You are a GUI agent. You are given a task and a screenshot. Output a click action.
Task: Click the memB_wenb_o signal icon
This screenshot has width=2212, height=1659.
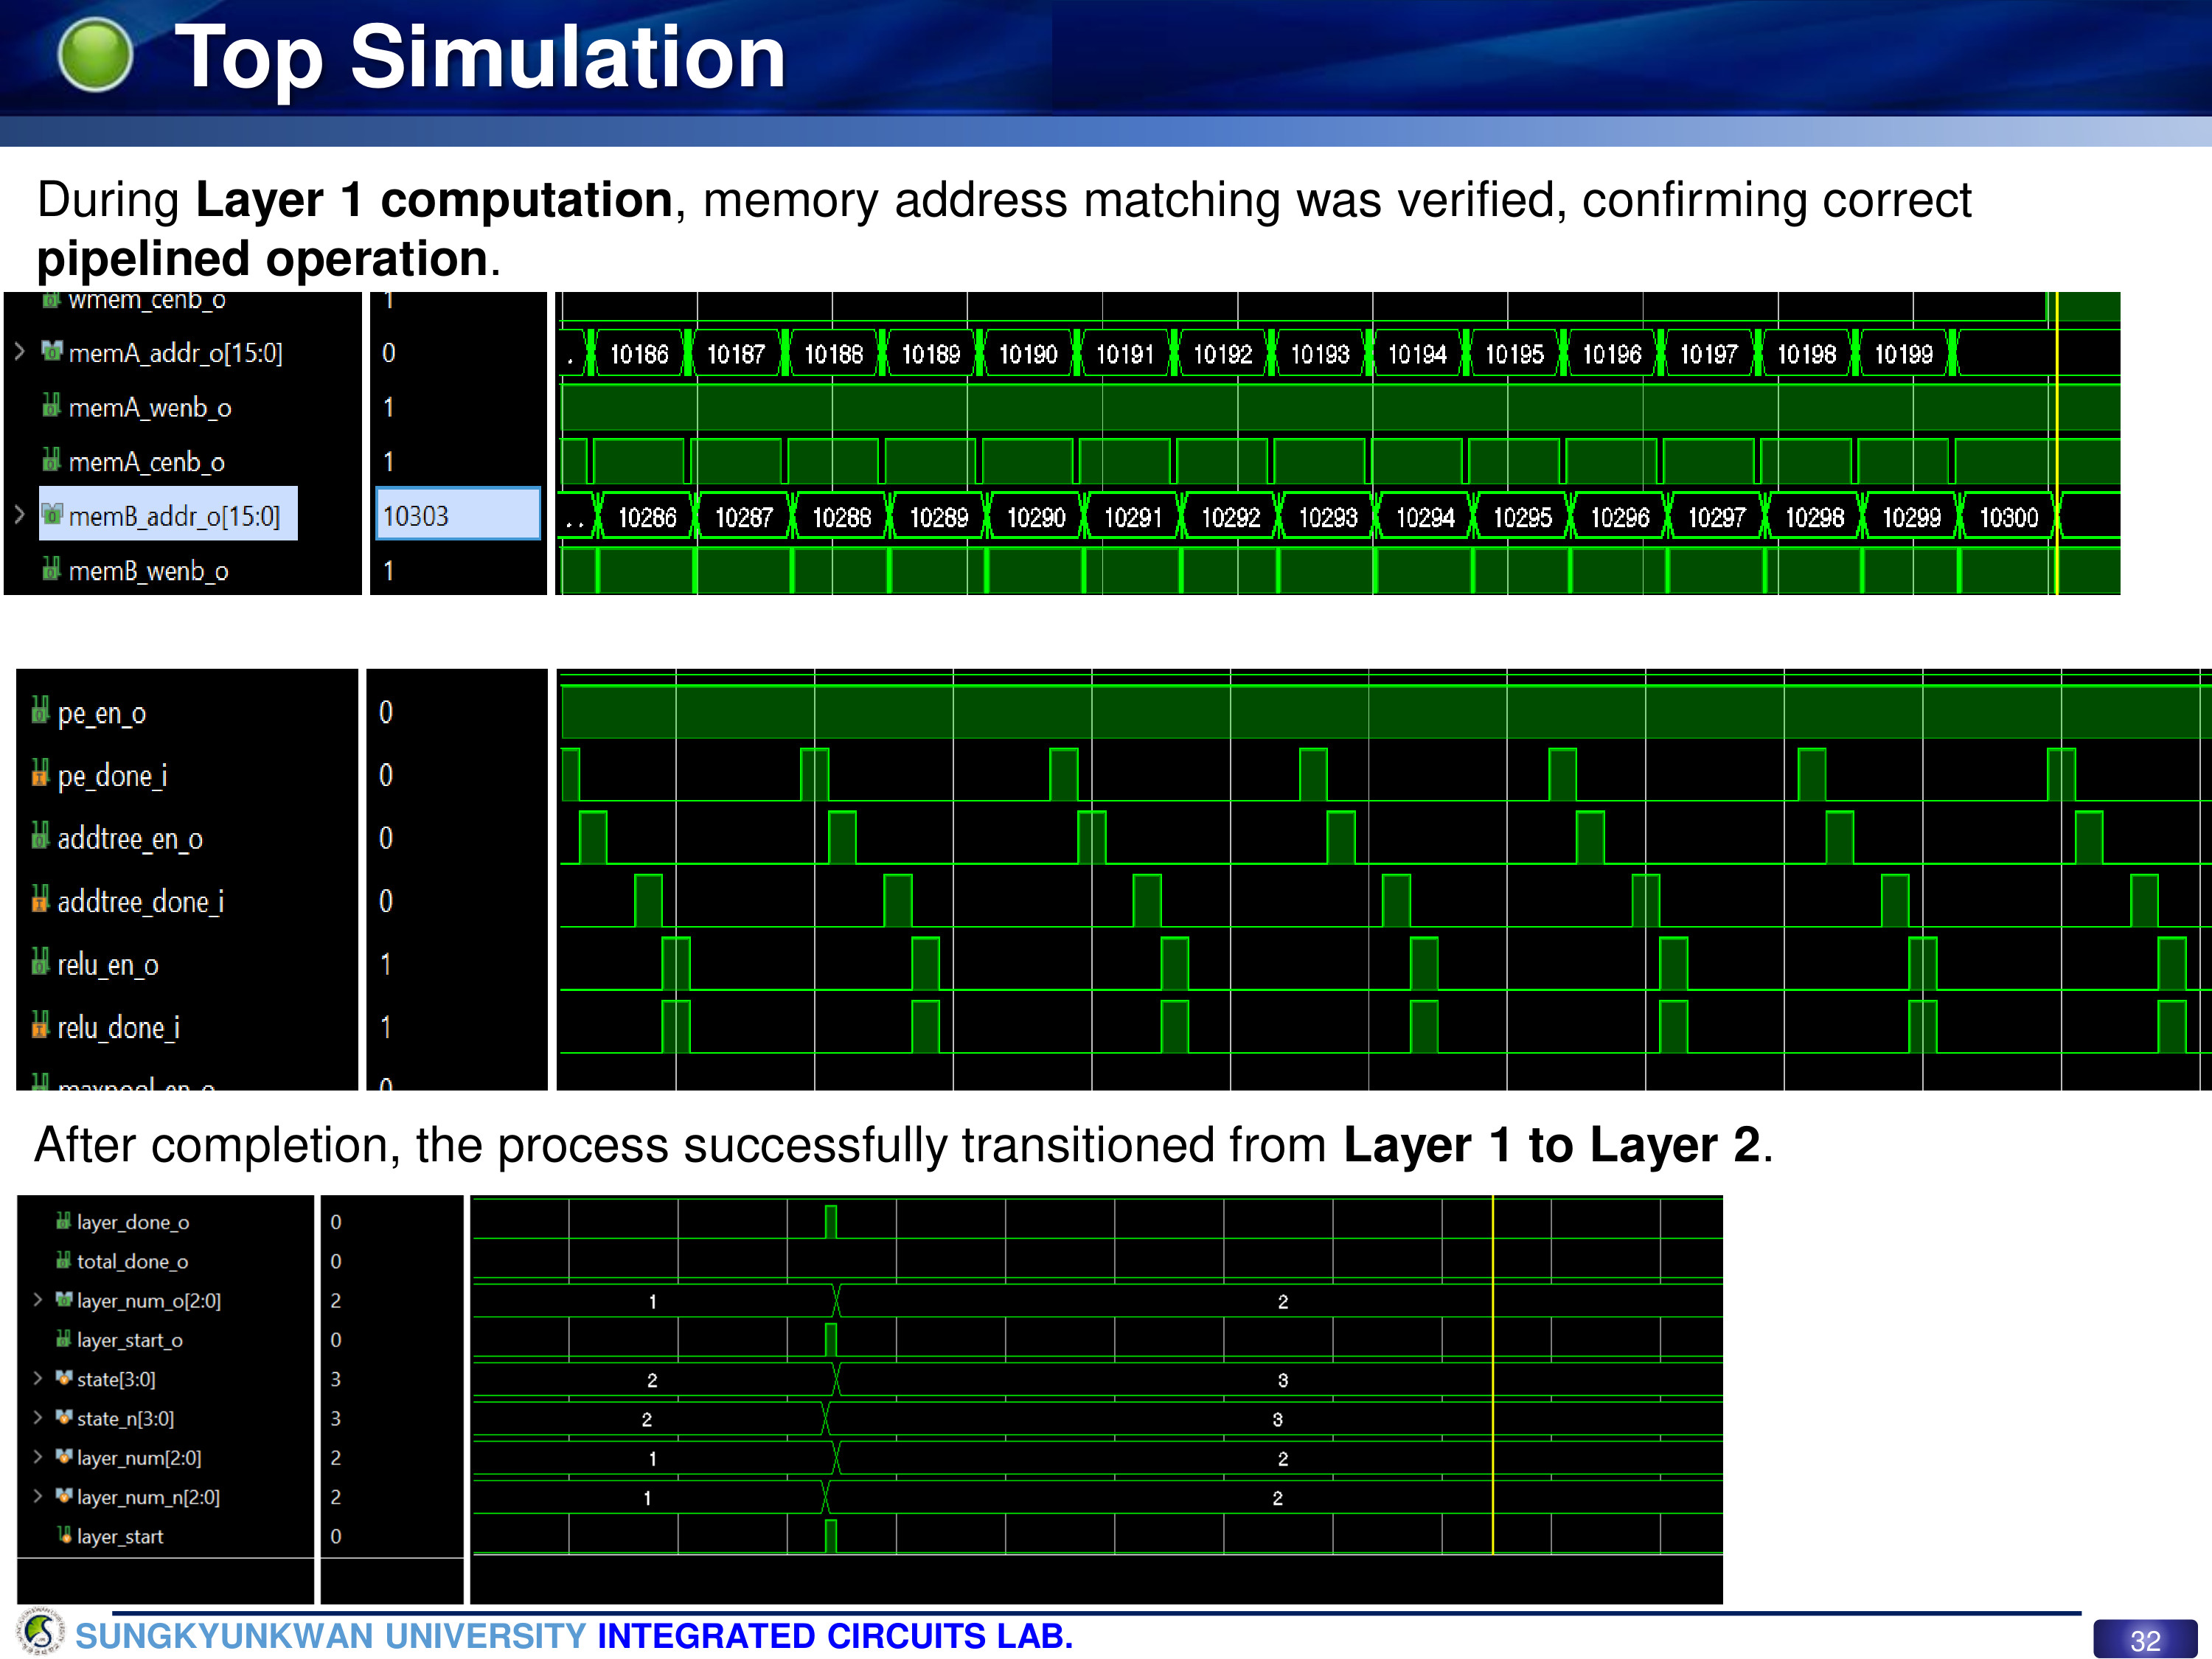pyautogui.click(x=52, y=569)
